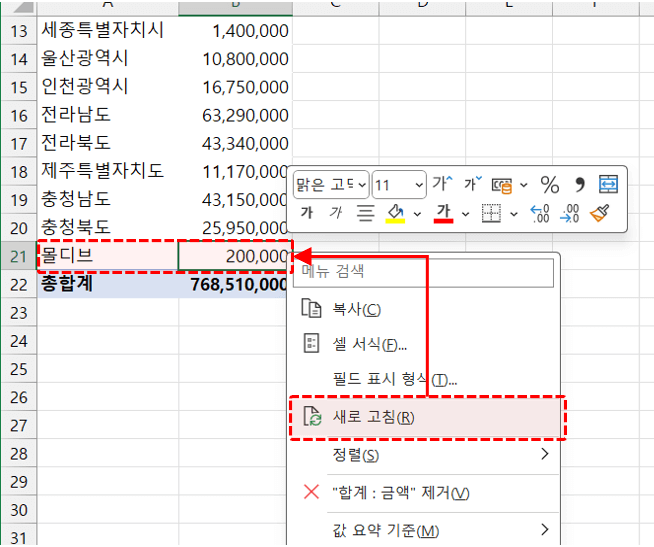
Task: Select cell 울산광역시
Action: [x=108, y=58]
